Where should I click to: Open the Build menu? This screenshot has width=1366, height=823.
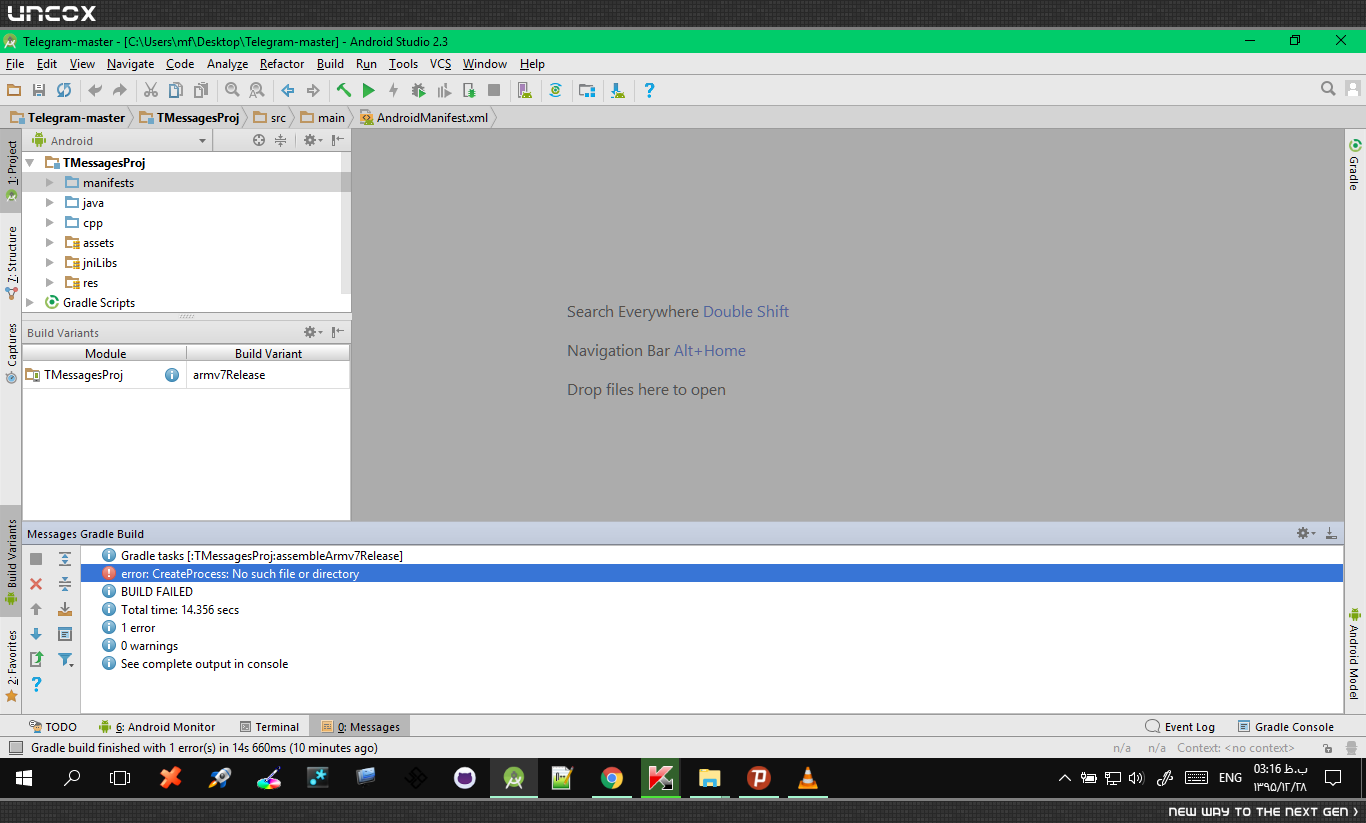pyautogui.click(x=330, y=64)
